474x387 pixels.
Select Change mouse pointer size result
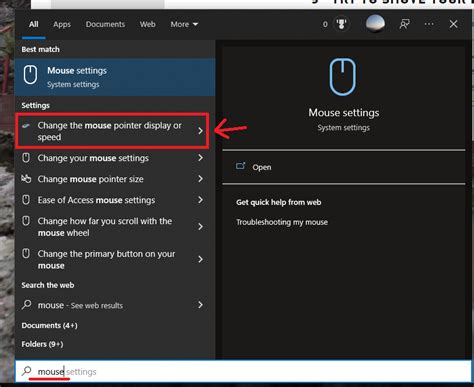(115, 179)
